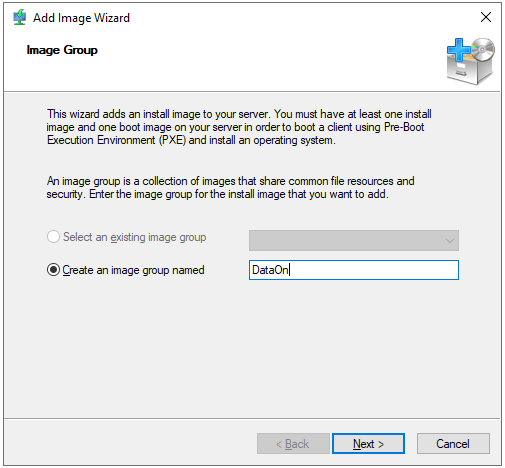Click the Select an existing image group label
This screenshot has width=505, height=468.
[135, 237]
